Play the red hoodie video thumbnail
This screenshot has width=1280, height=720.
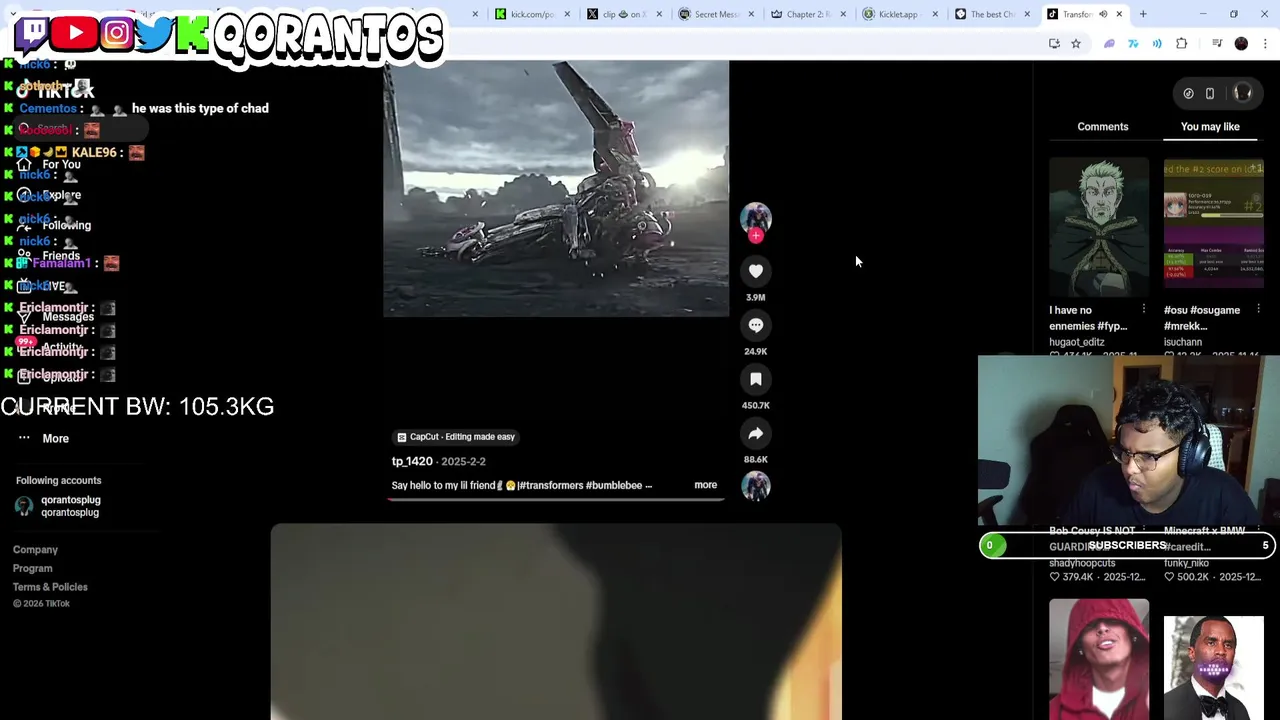(x=1099, y=659)
